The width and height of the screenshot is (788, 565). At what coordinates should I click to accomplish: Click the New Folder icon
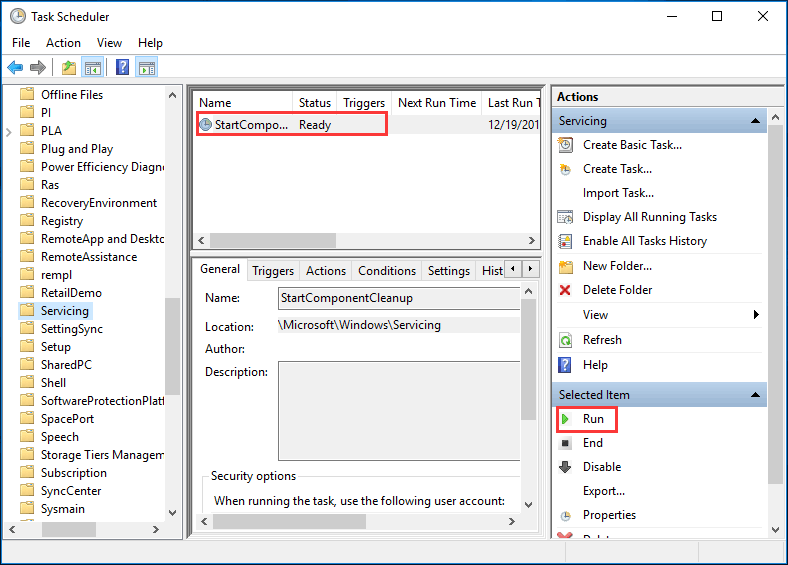coord(566,266)
